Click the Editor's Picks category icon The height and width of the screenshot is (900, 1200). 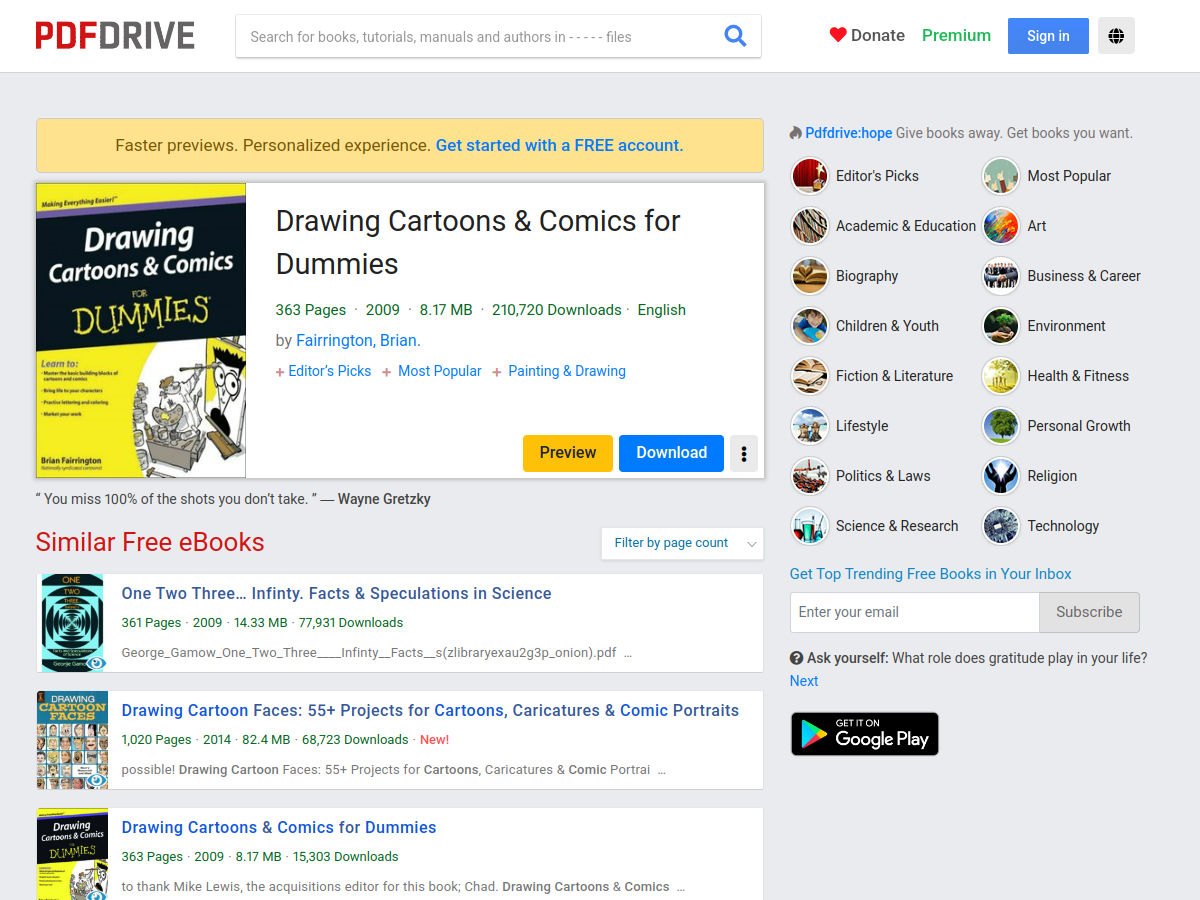[809, 176]
